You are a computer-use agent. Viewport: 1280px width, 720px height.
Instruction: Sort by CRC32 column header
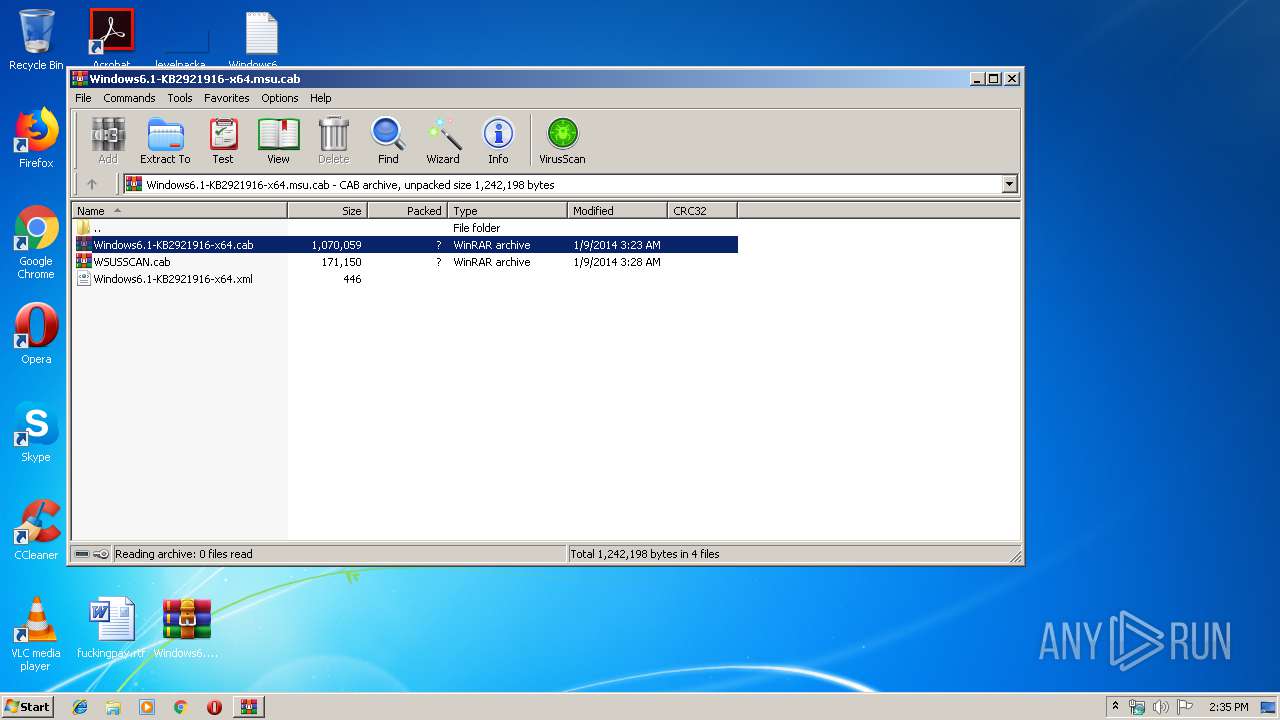(703, 210)
